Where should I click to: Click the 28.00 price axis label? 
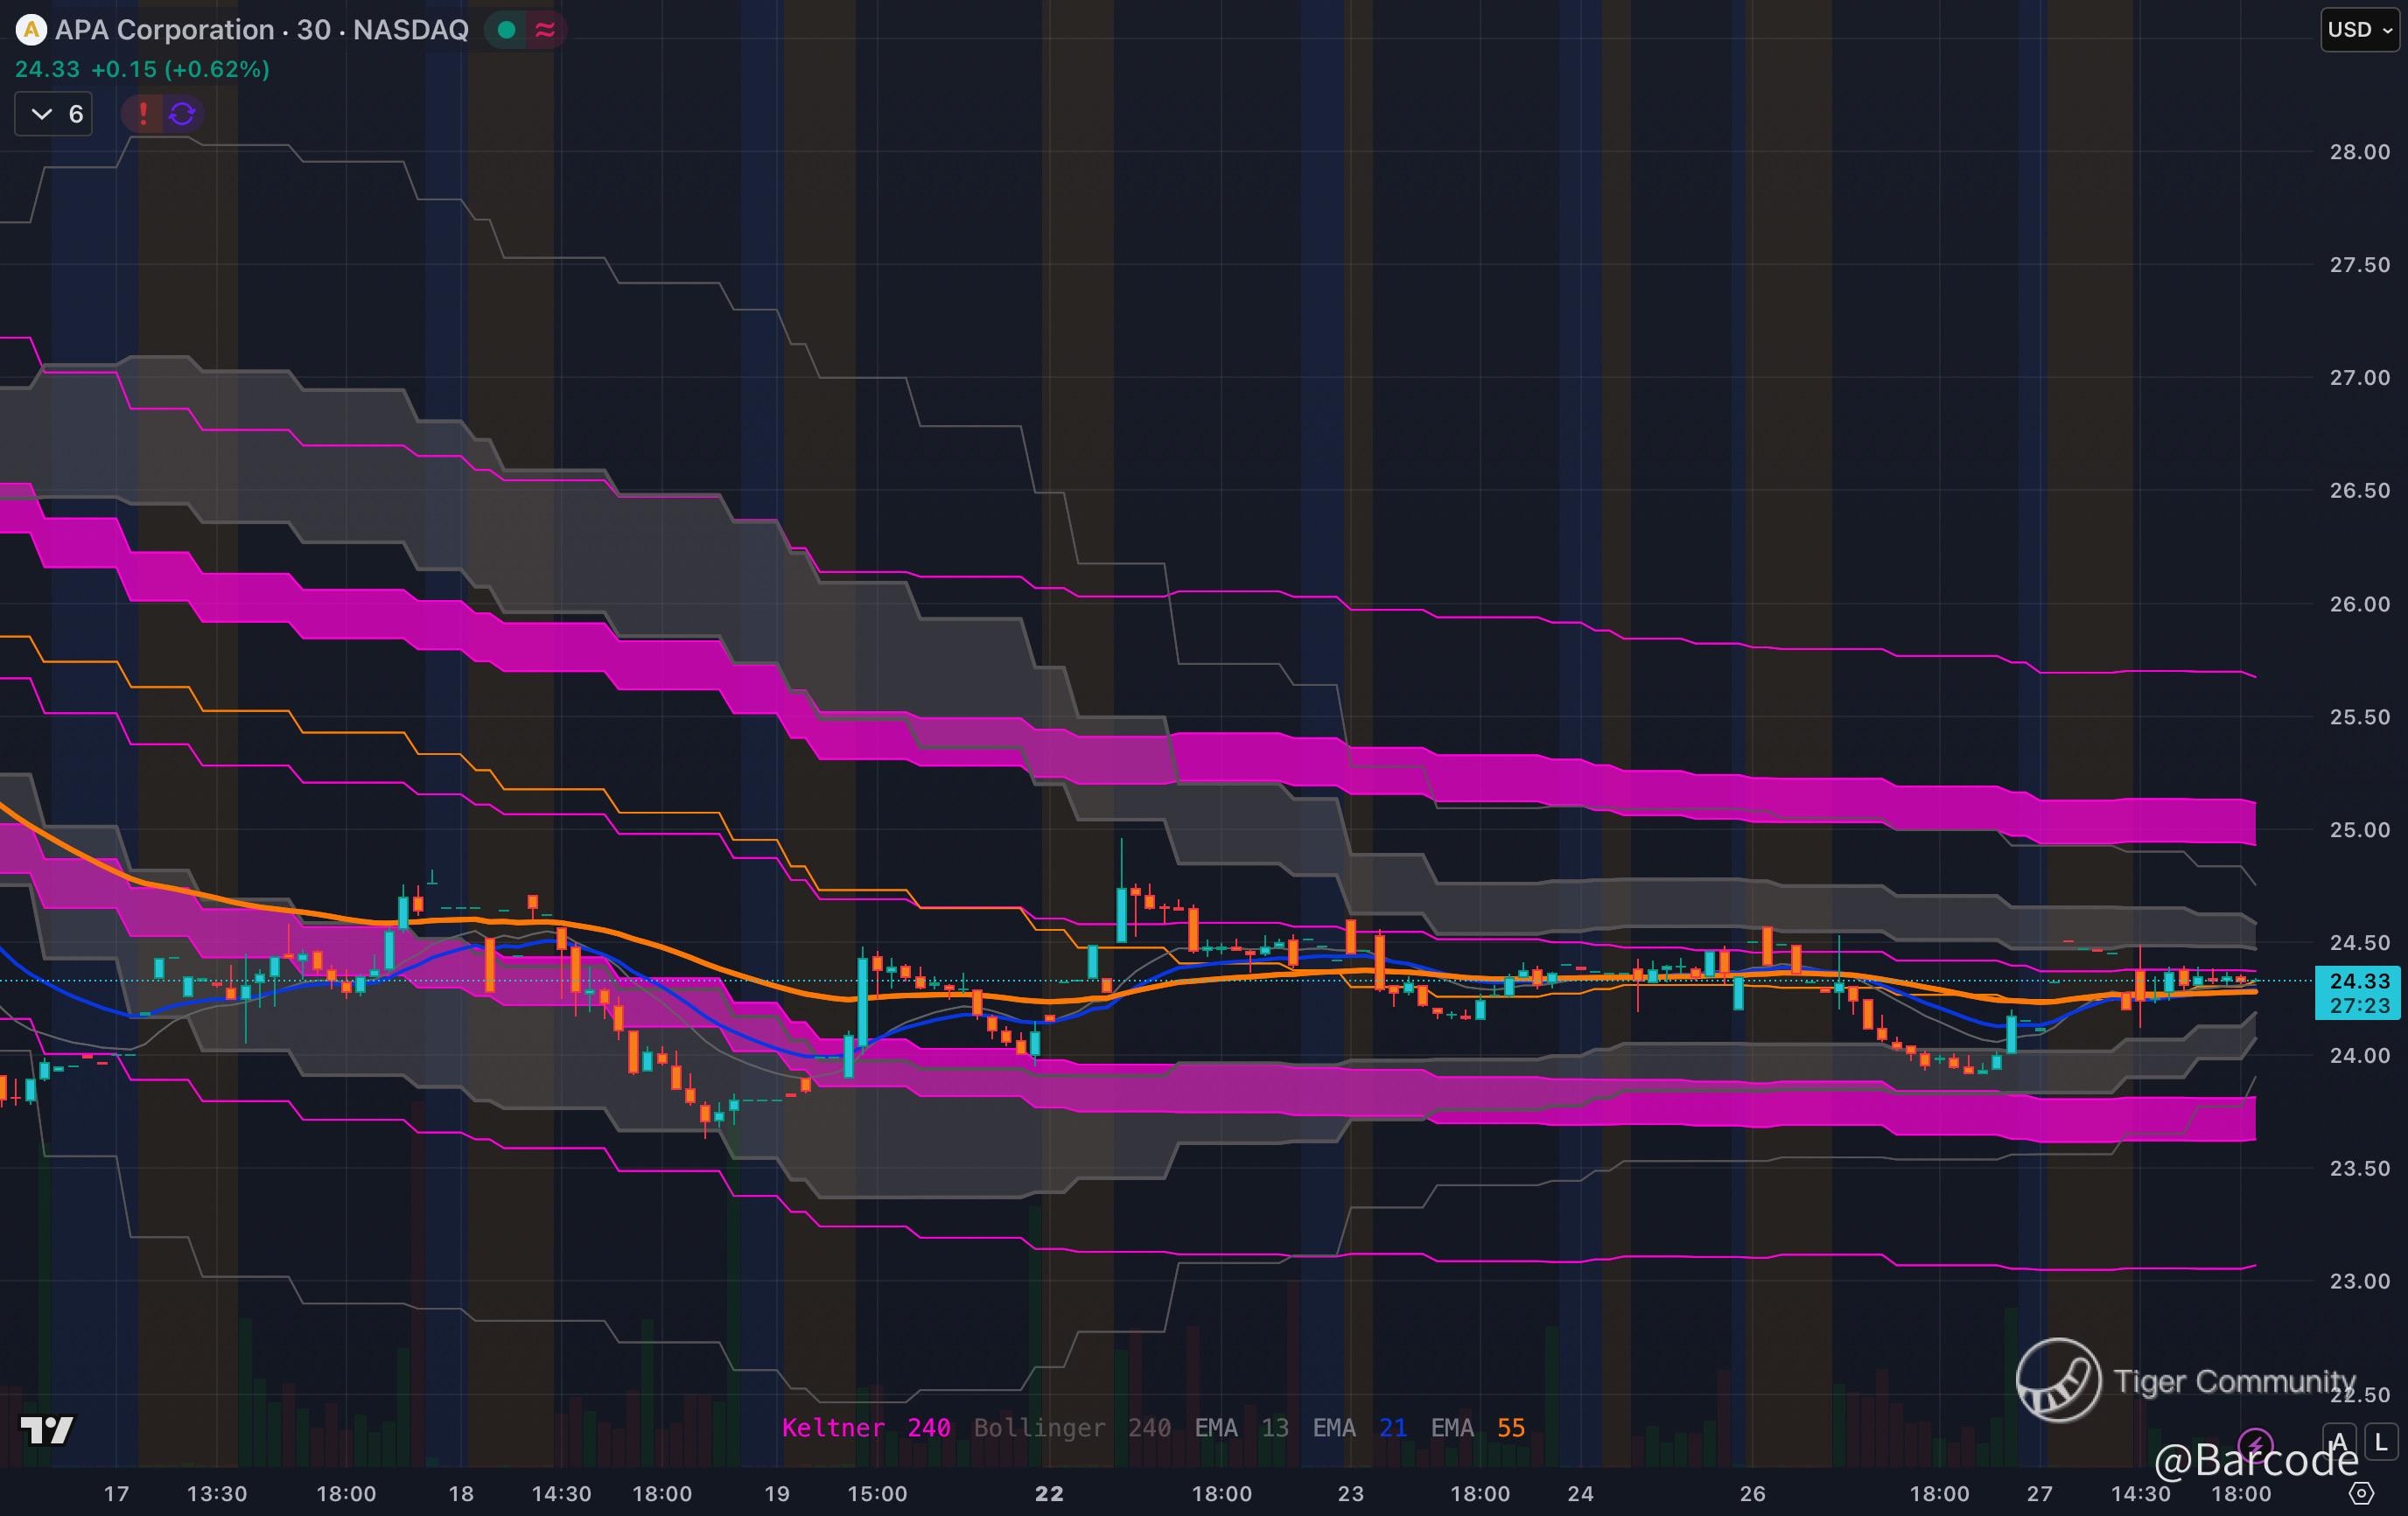click(2359, 152)
